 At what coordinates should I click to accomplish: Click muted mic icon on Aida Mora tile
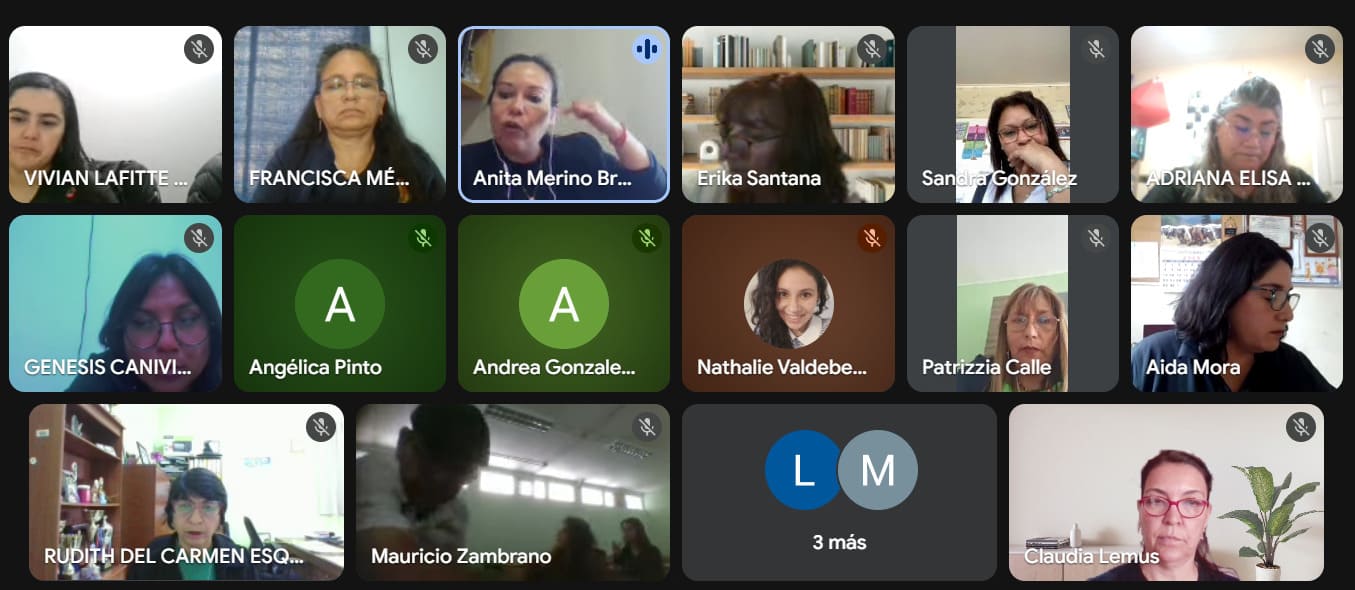point(1320,238)
